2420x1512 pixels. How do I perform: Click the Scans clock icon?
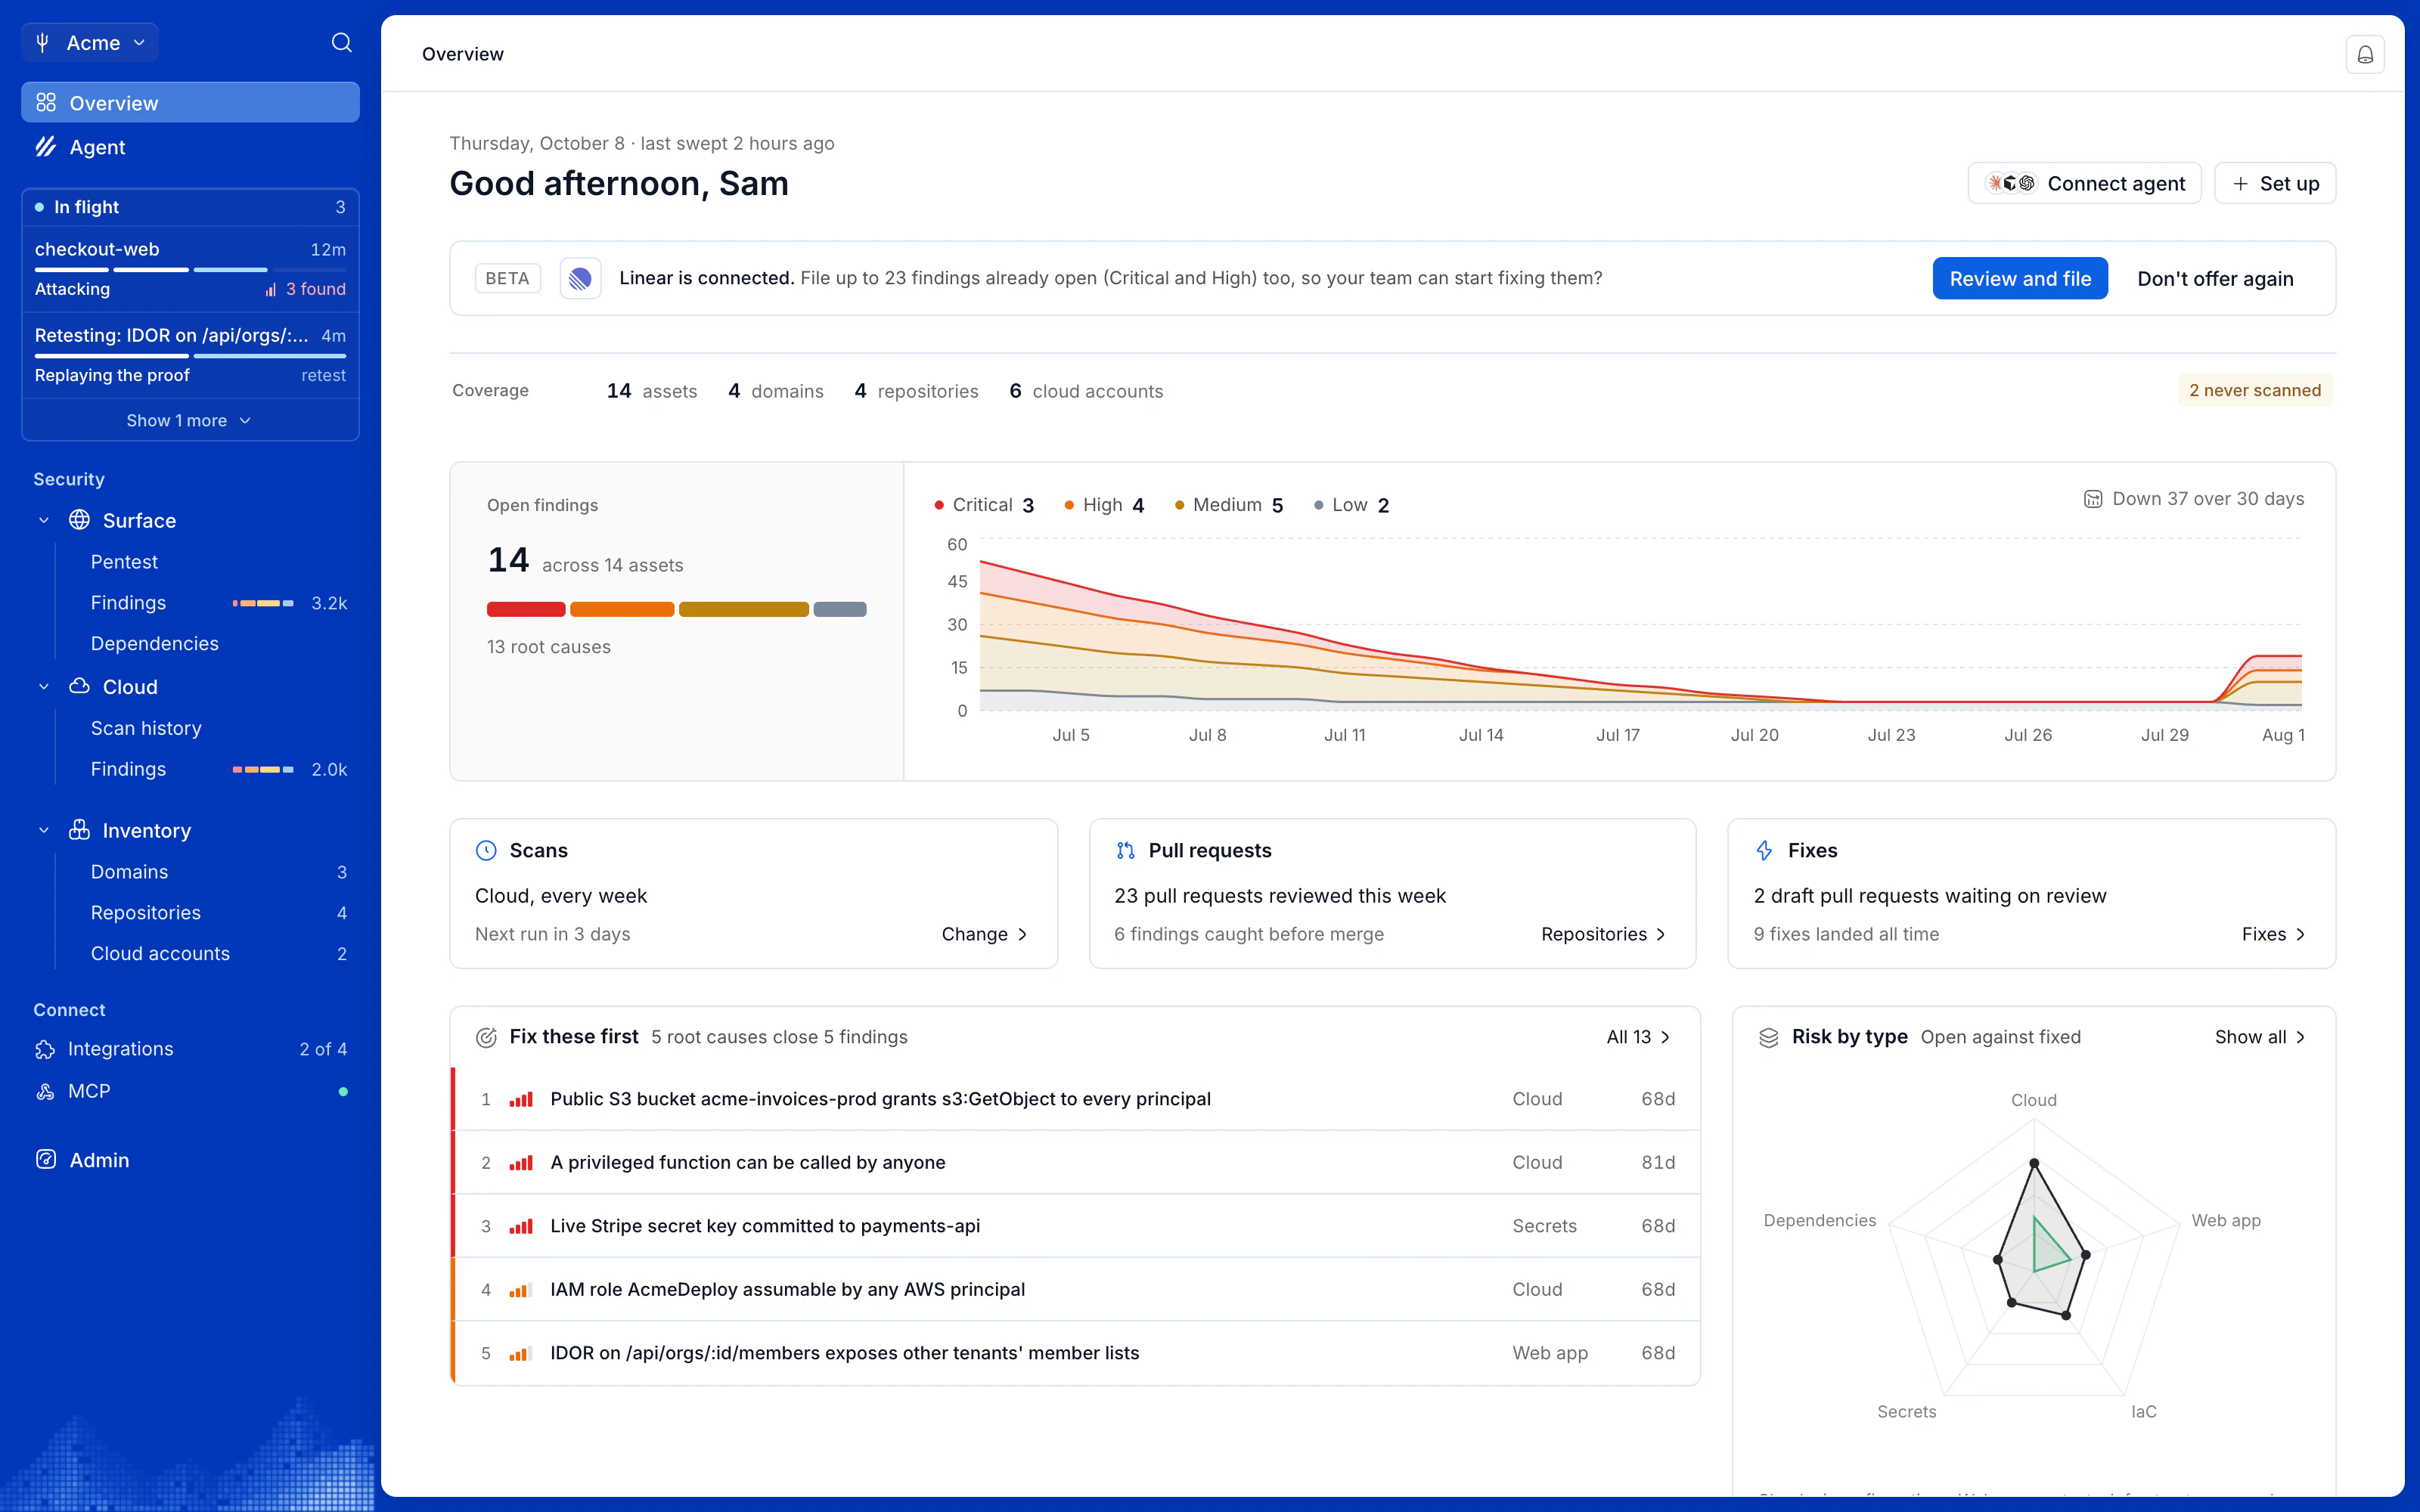coord(486,850)
